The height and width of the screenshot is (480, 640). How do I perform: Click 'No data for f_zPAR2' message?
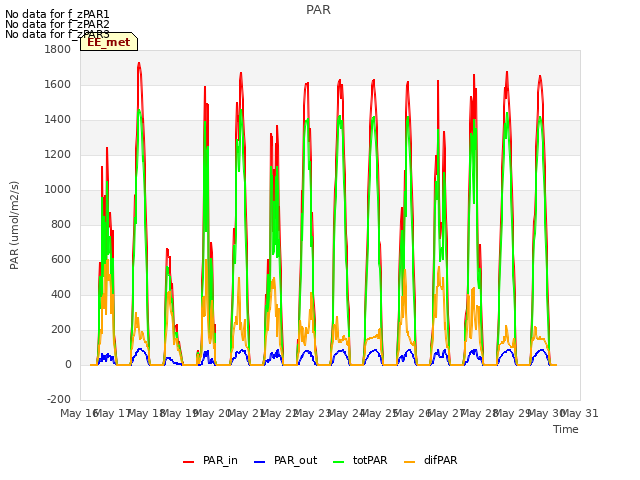click(57, 24)
